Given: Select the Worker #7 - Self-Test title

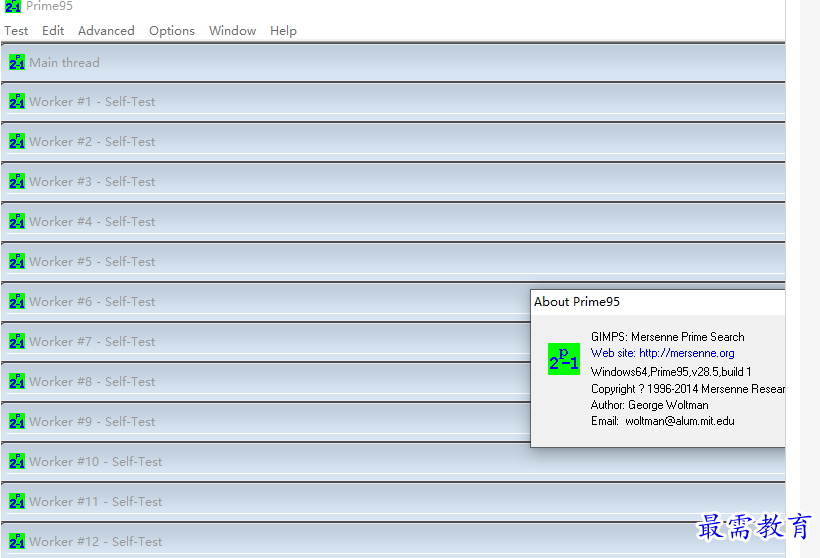Looking at the screenshot, I should (x=92, y=341).
